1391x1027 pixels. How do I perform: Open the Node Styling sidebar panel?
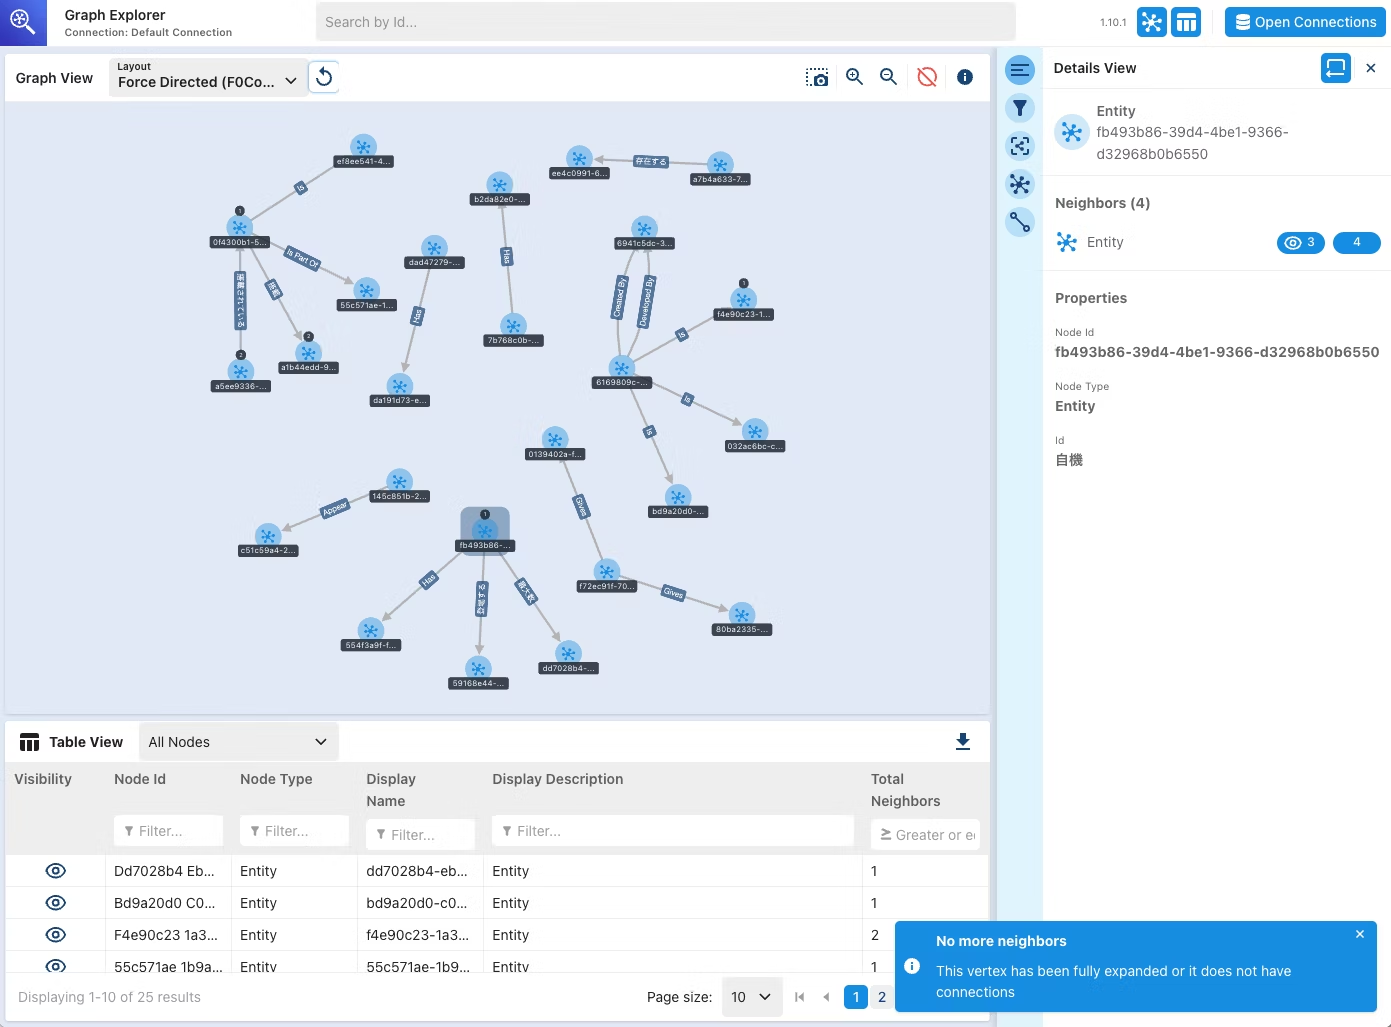pyautogui.click(x=1020, y=184)
